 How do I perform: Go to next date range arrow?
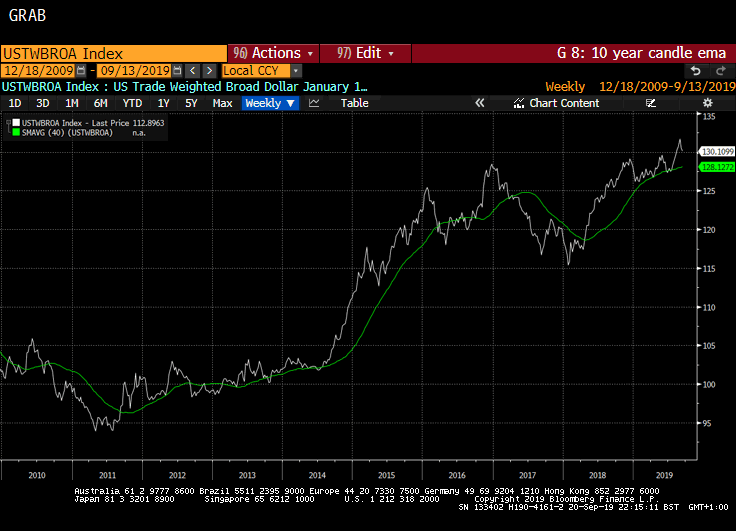[x=210, y=71]
